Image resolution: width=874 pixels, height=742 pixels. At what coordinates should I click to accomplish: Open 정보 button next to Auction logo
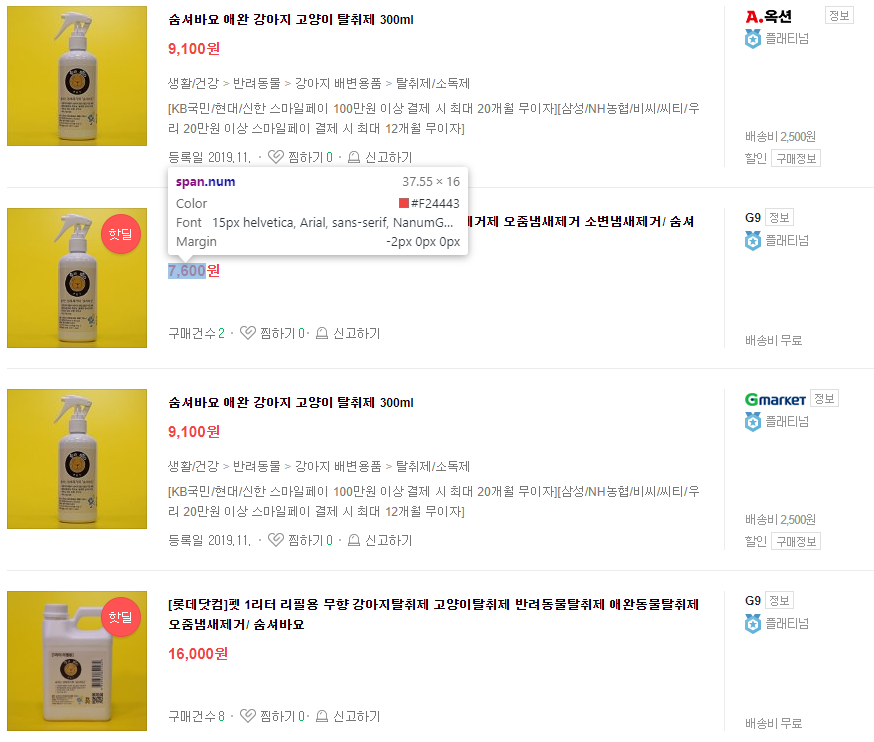tap(839, 16)
